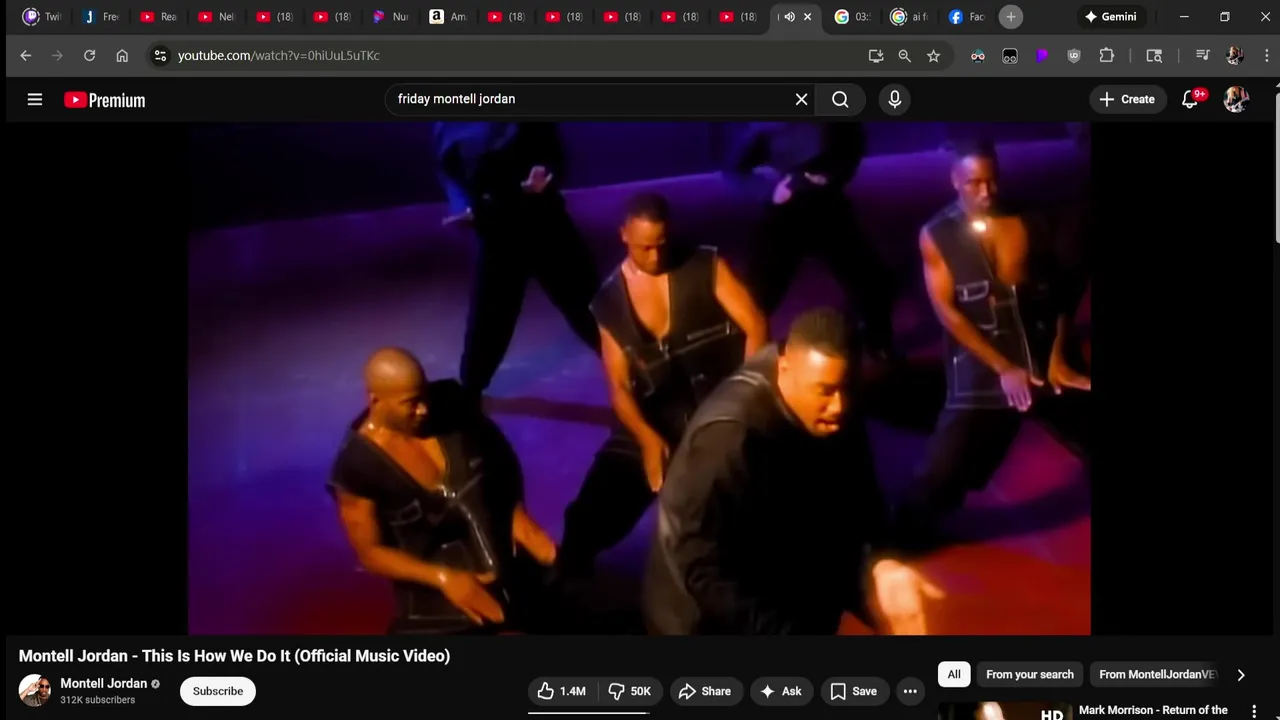Open the YouTube hamburger guide menu

(35, 99)
